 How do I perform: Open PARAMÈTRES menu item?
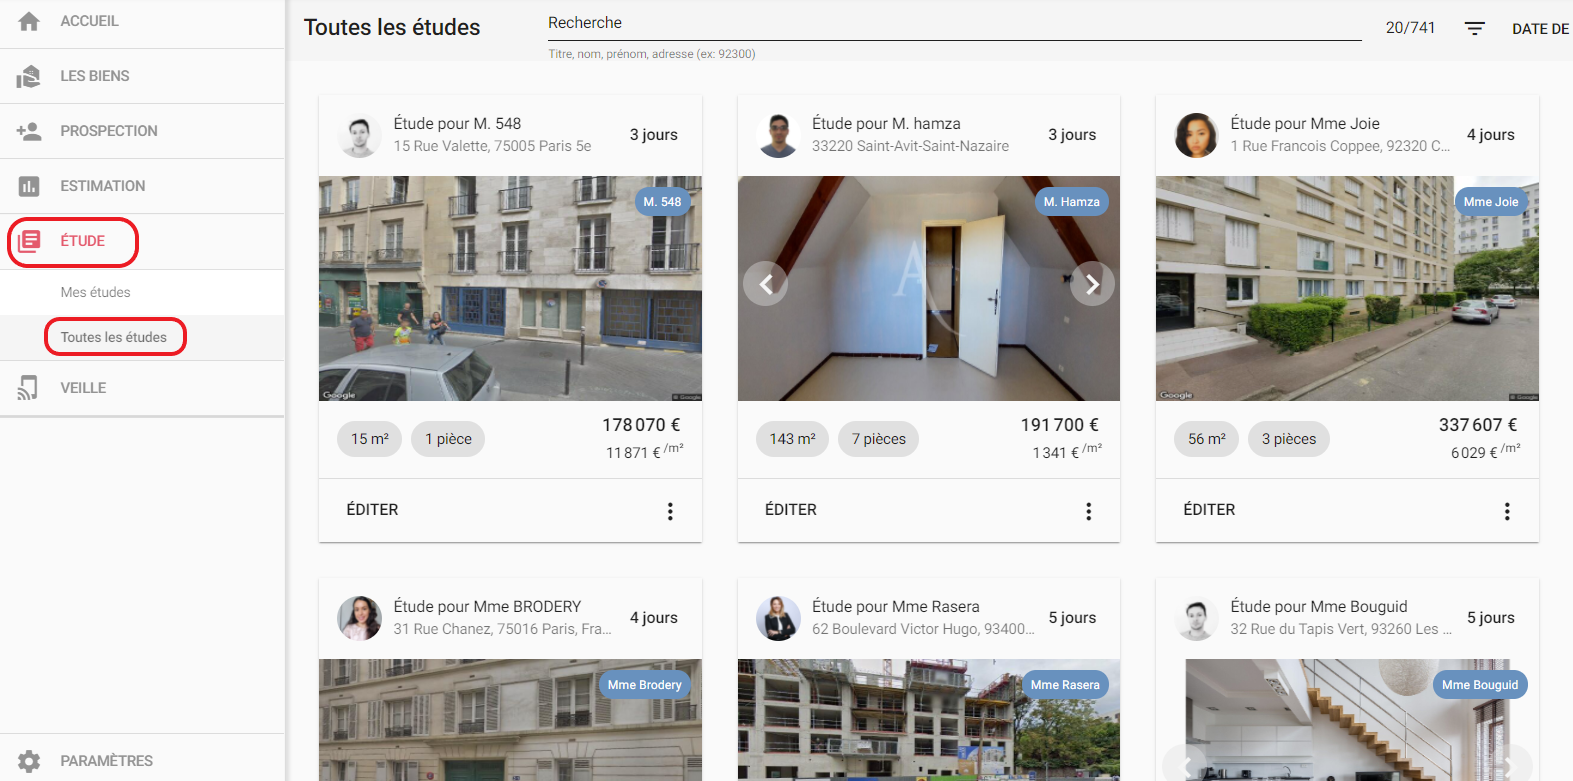pos(142,761)
